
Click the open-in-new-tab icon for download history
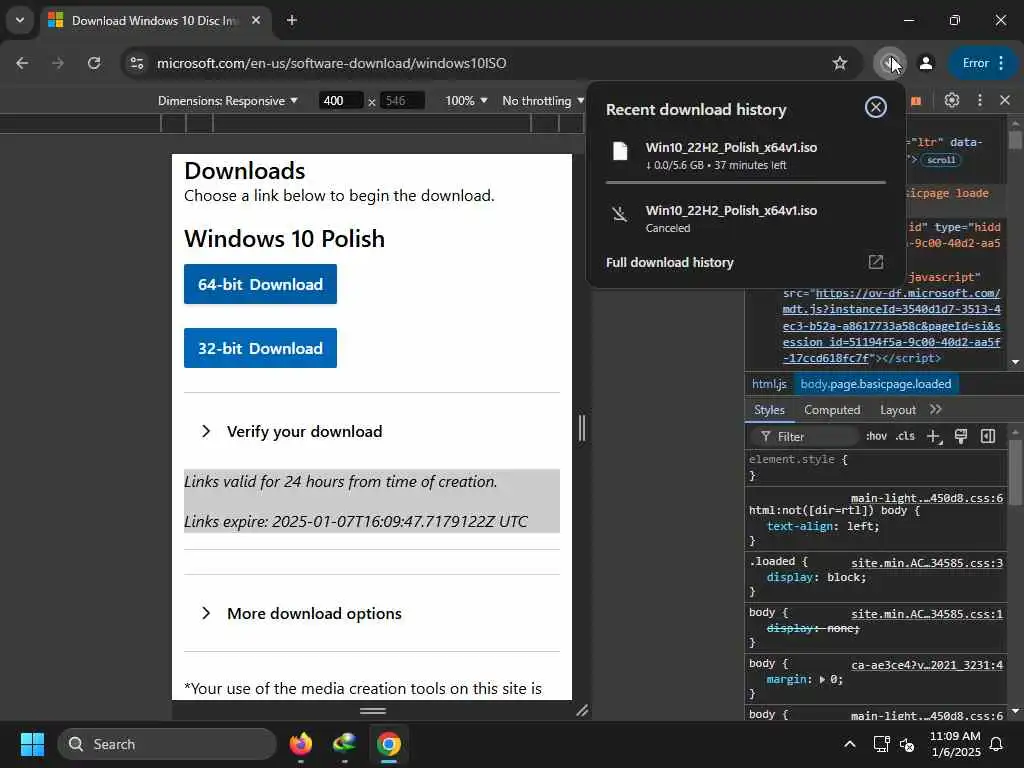(x=876, y=262)
